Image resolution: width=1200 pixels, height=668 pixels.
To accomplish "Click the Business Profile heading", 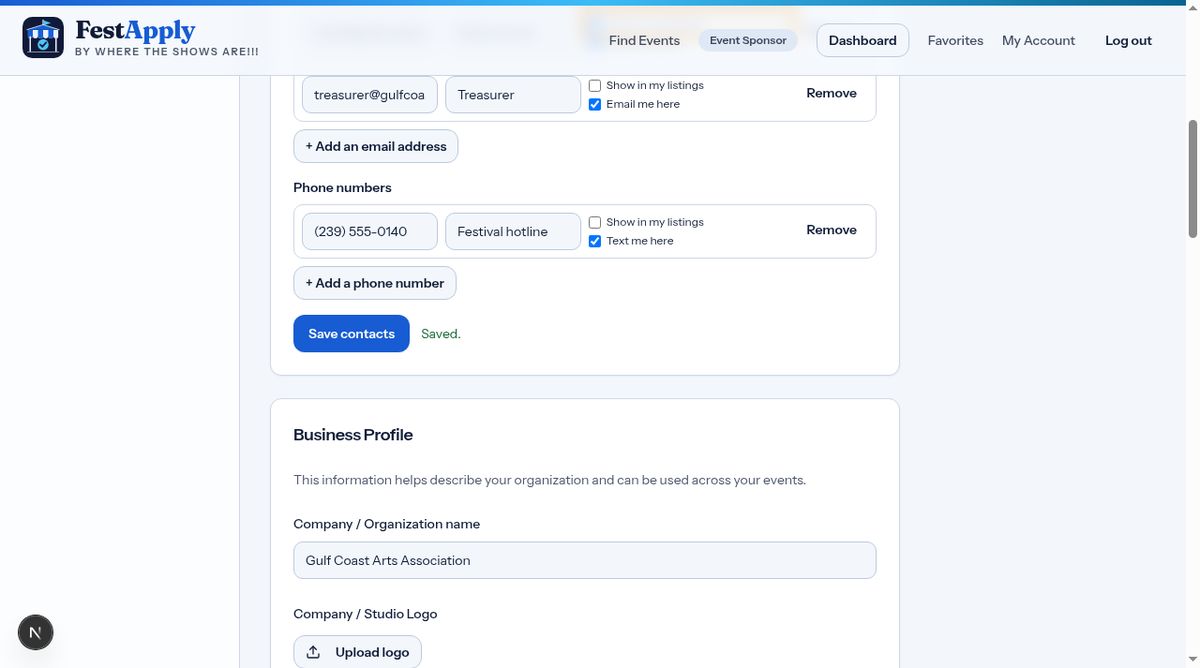I will 353,435.
